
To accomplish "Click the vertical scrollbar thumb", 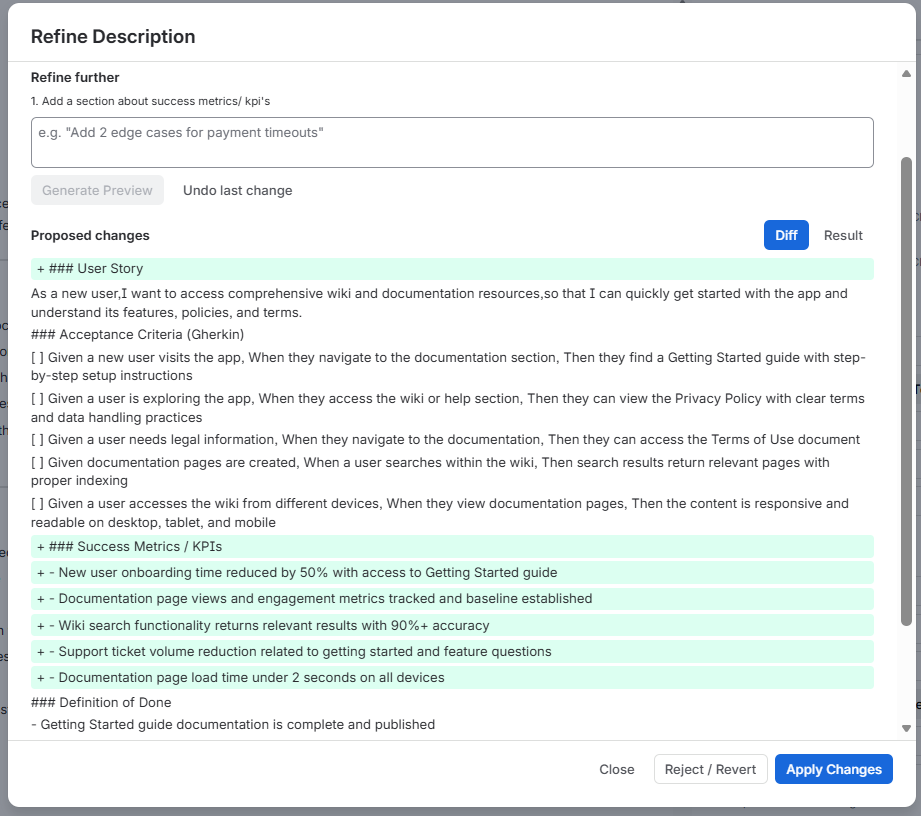I will click(906, 391).
